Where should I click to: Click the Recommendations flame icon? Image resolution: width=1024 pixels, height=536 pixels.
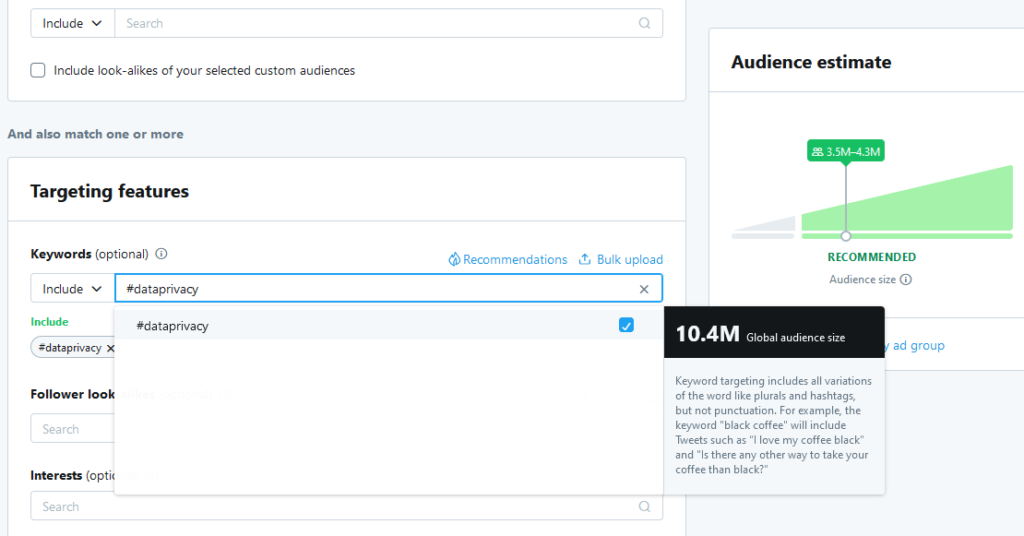(x=454, y=260)
